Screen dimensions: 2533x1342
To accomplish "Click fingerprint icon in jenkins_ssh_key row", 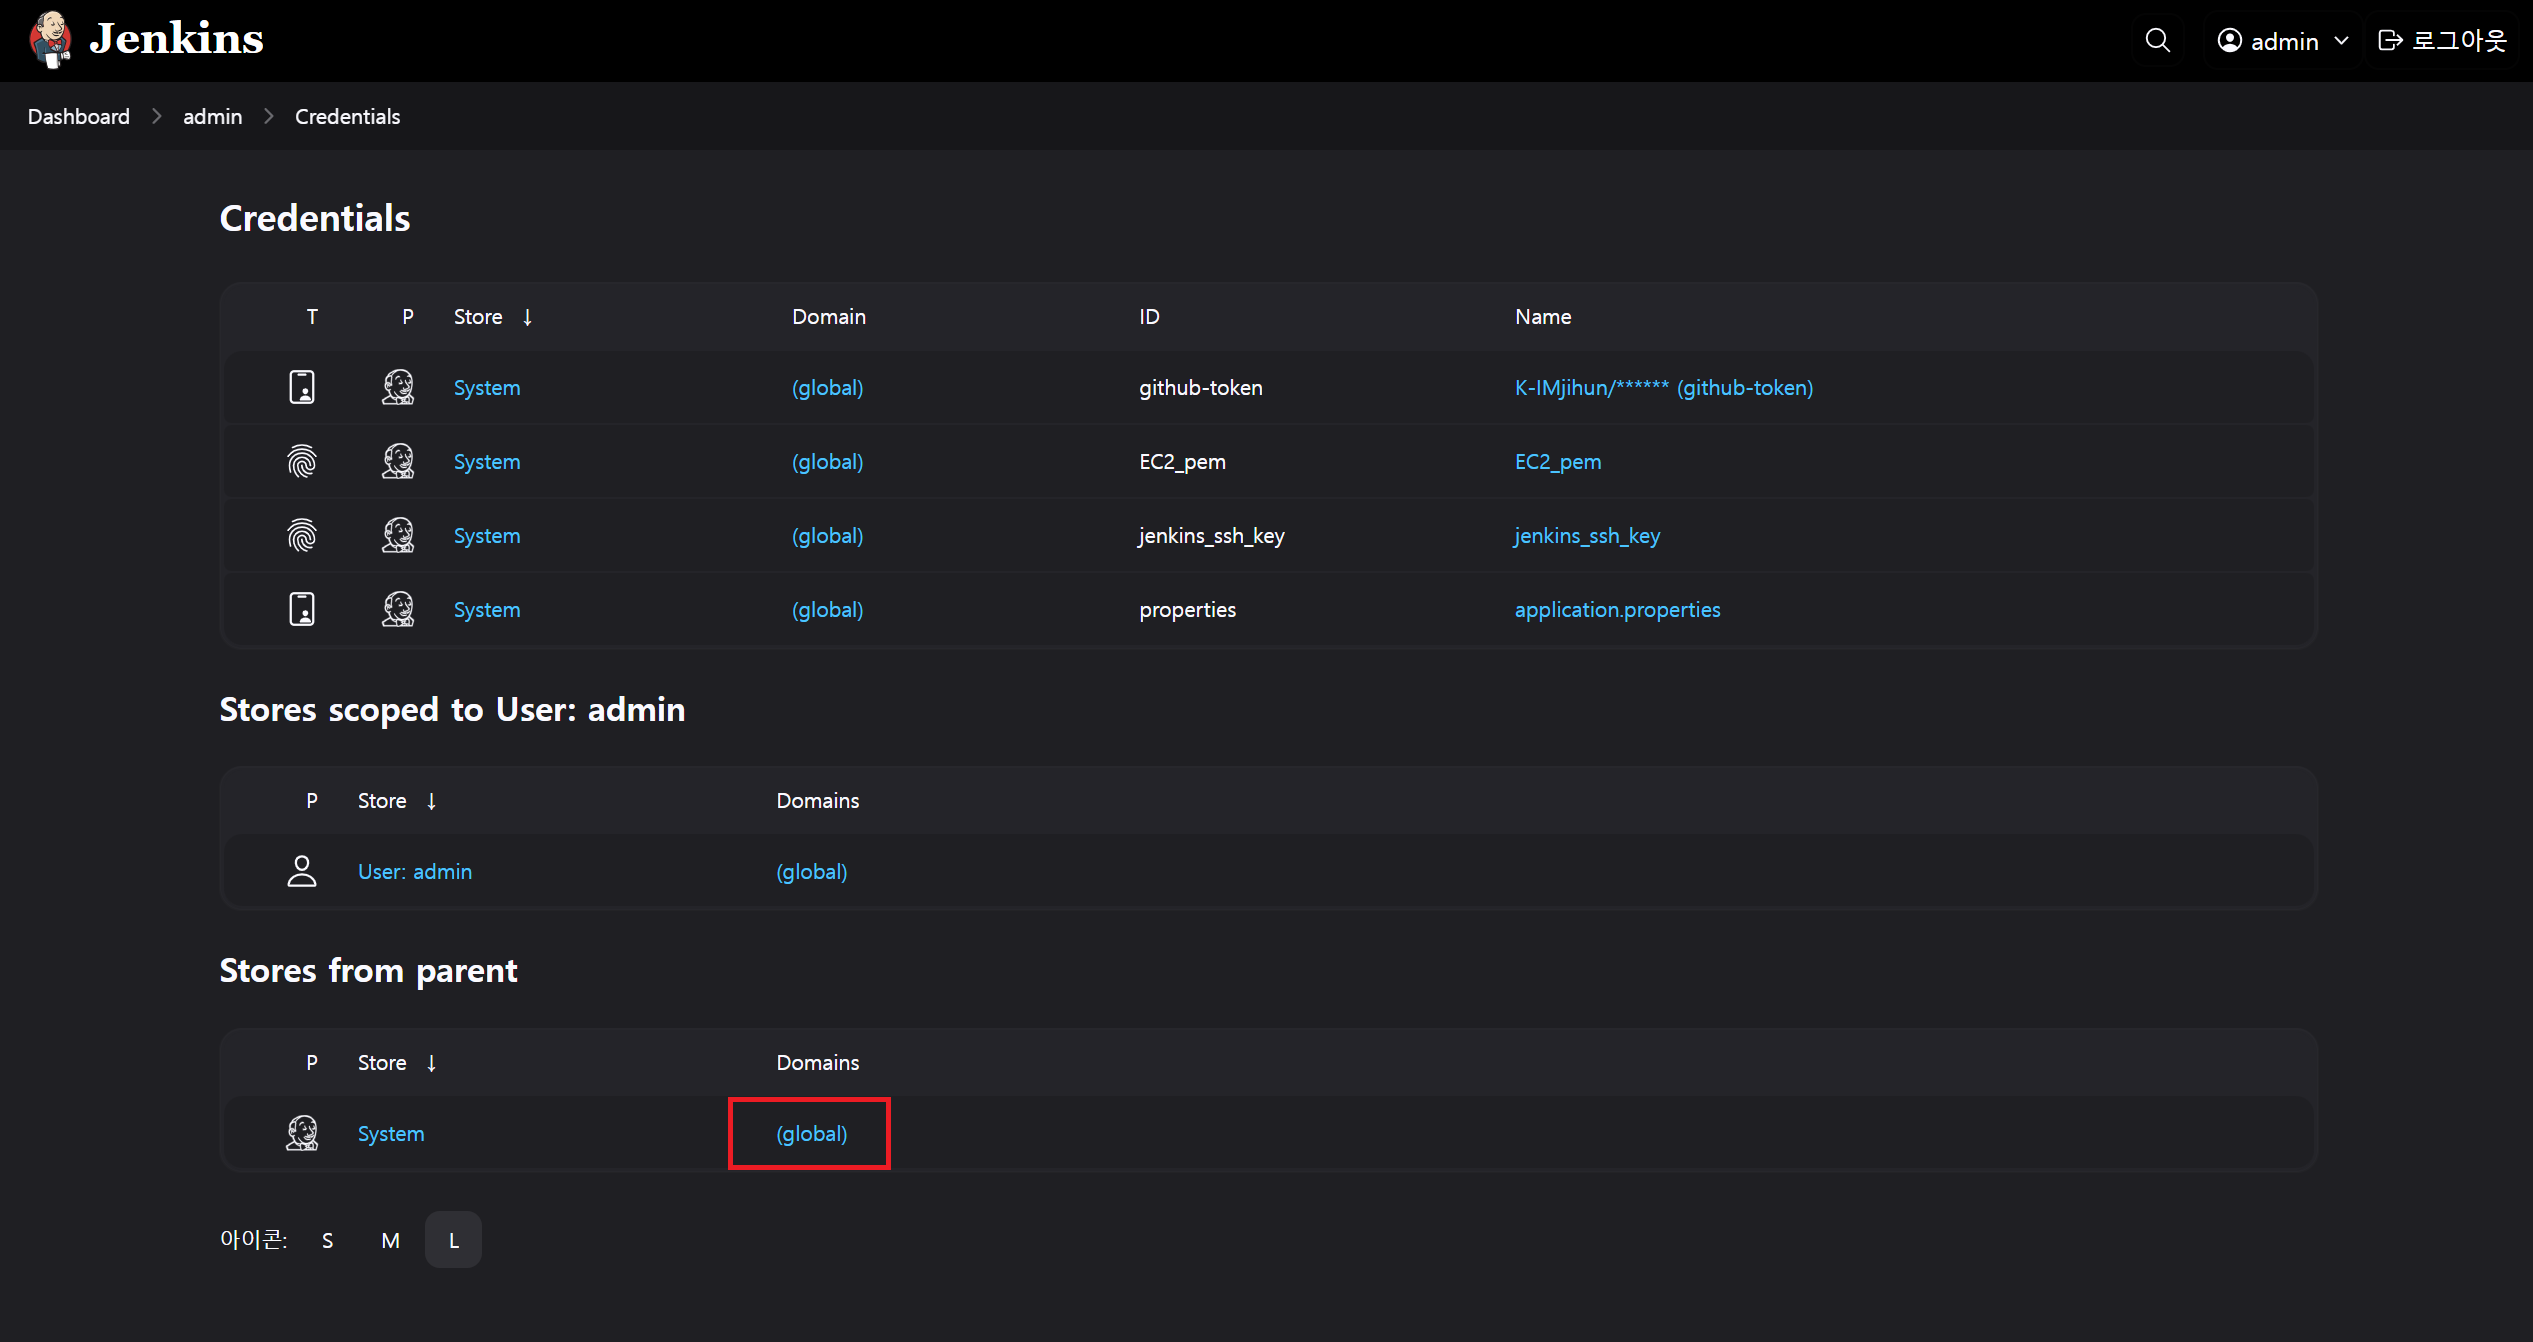I will click(302, 535).
